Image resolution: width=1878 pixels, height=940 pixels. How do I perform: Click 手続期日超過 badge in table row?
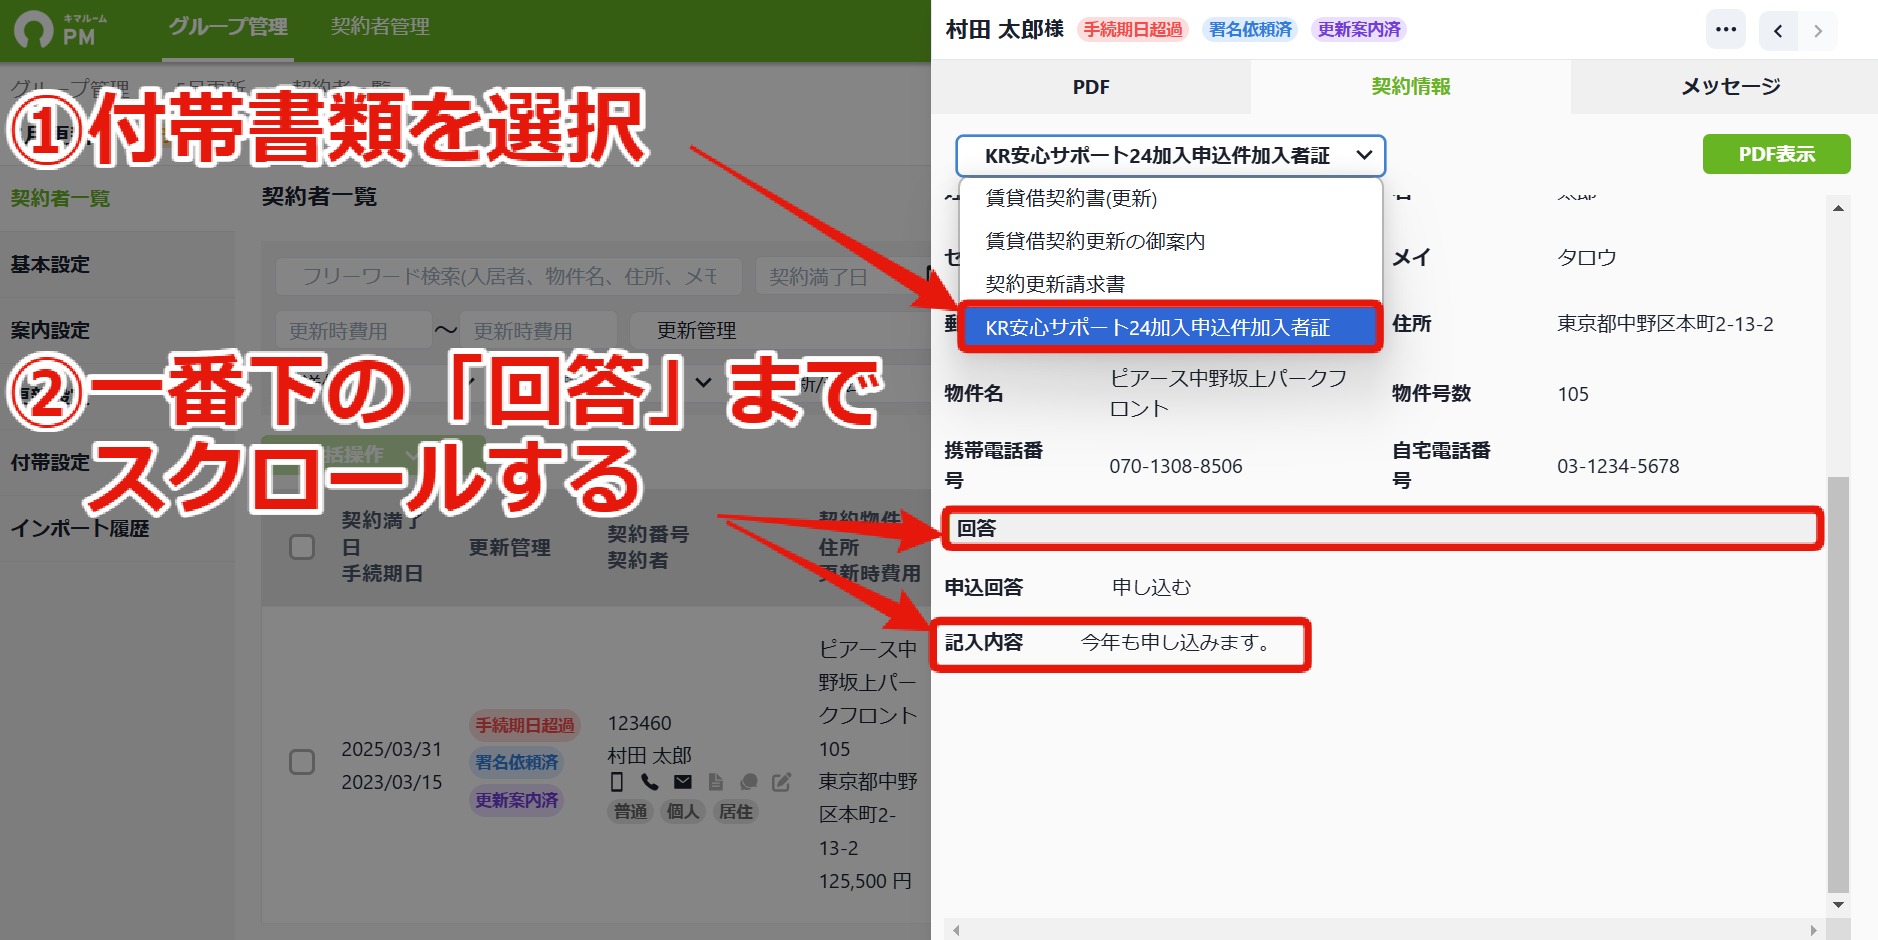click(525, 725)
